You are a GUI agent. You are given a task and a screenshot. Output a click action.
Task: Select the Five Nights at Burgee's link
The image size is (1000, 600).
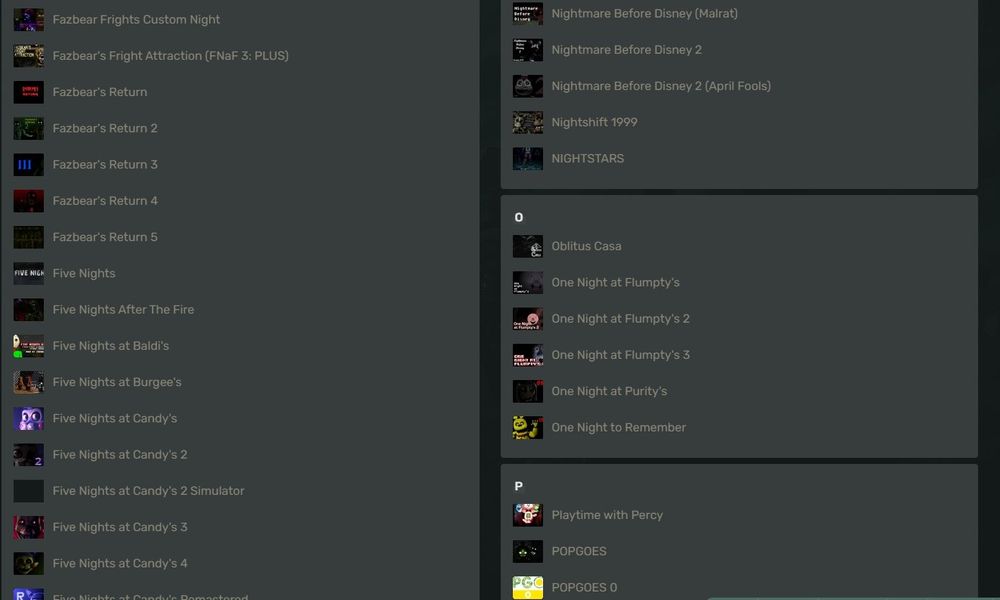click(117, 383)
